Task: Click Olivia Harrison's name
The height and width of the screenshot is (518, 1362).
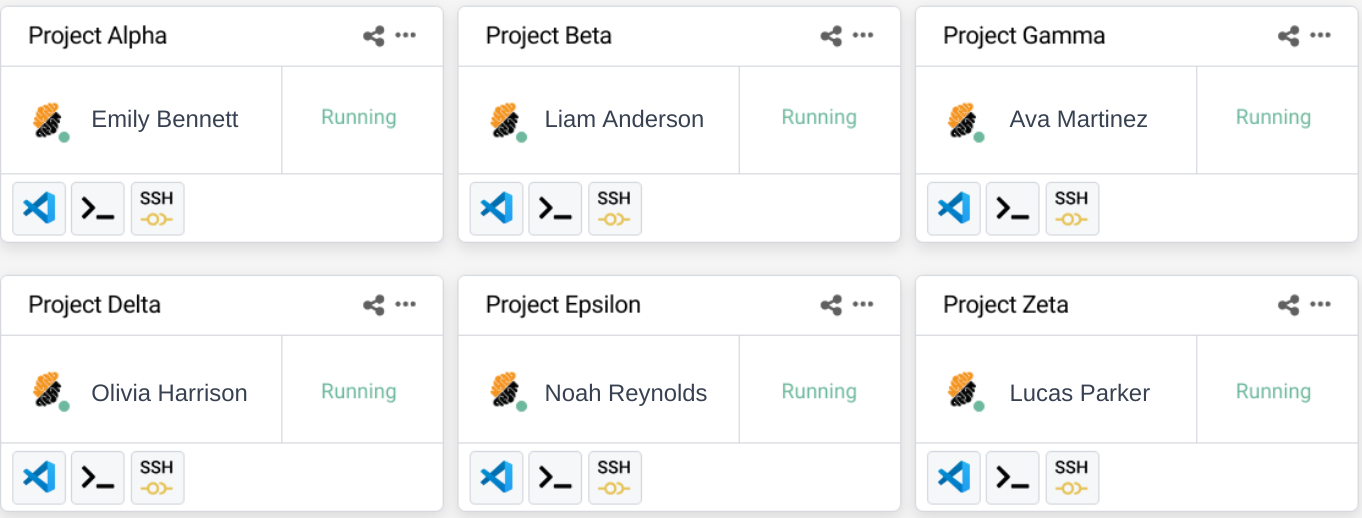Action: 169,393
